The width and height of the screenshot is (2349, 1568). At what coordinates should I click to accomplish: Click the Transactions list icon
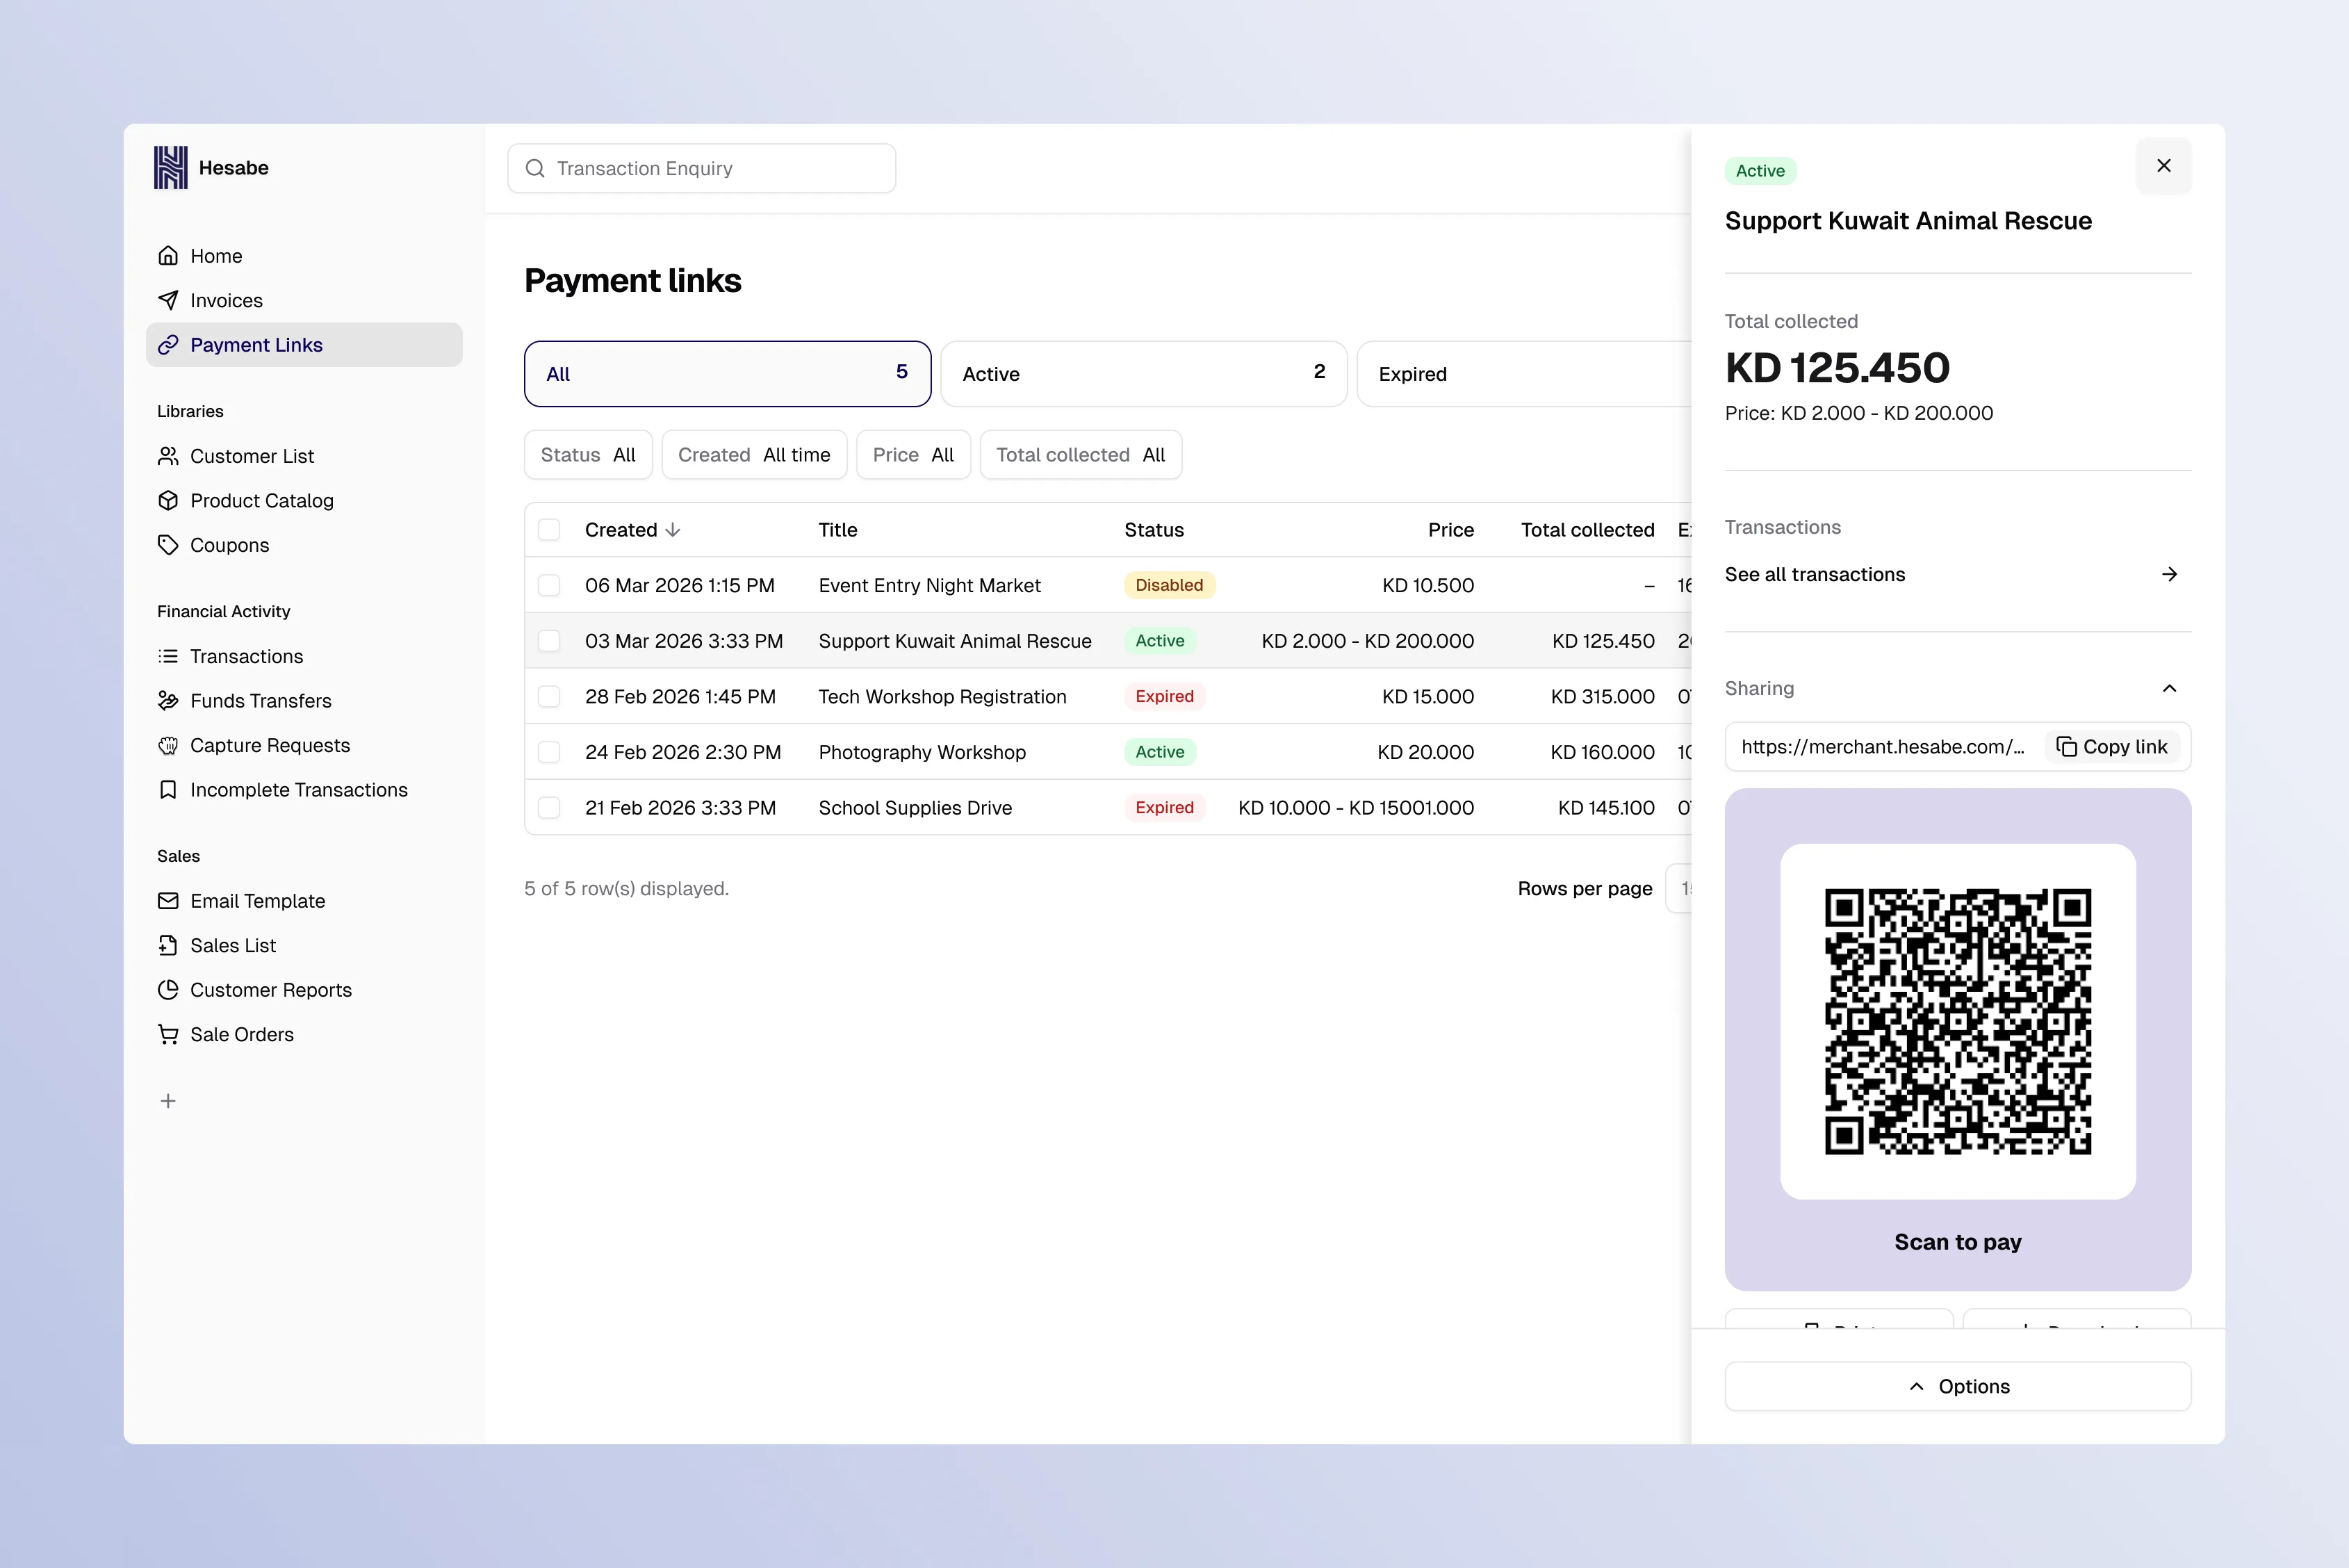pos(168,656)
